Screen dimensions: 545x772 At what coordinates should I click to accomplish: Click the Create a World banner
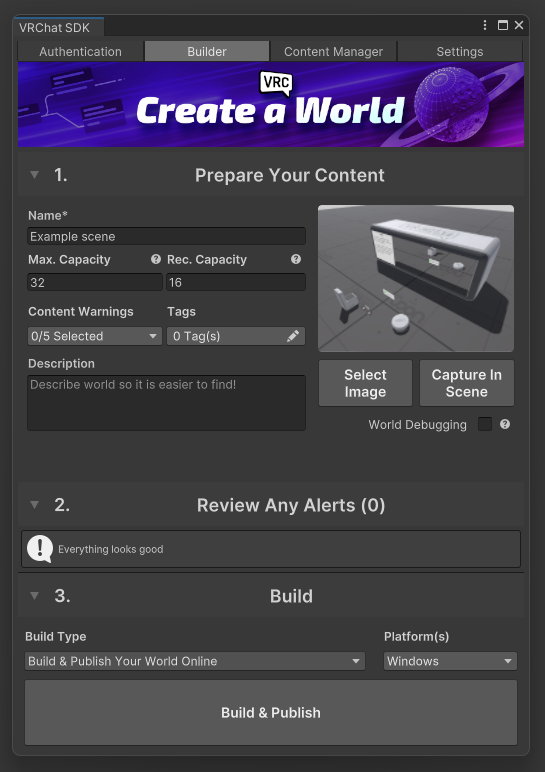tap(271, 104)
